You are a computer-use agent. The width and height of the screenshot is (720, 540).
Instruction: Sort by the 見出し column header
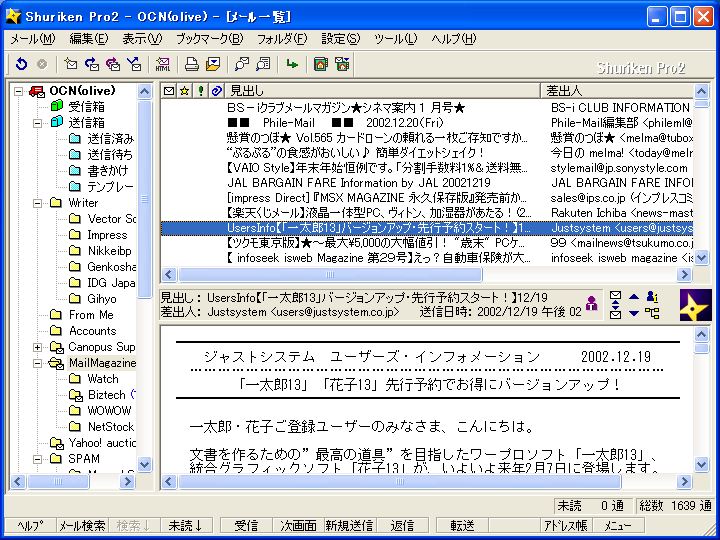pos(382,91)
